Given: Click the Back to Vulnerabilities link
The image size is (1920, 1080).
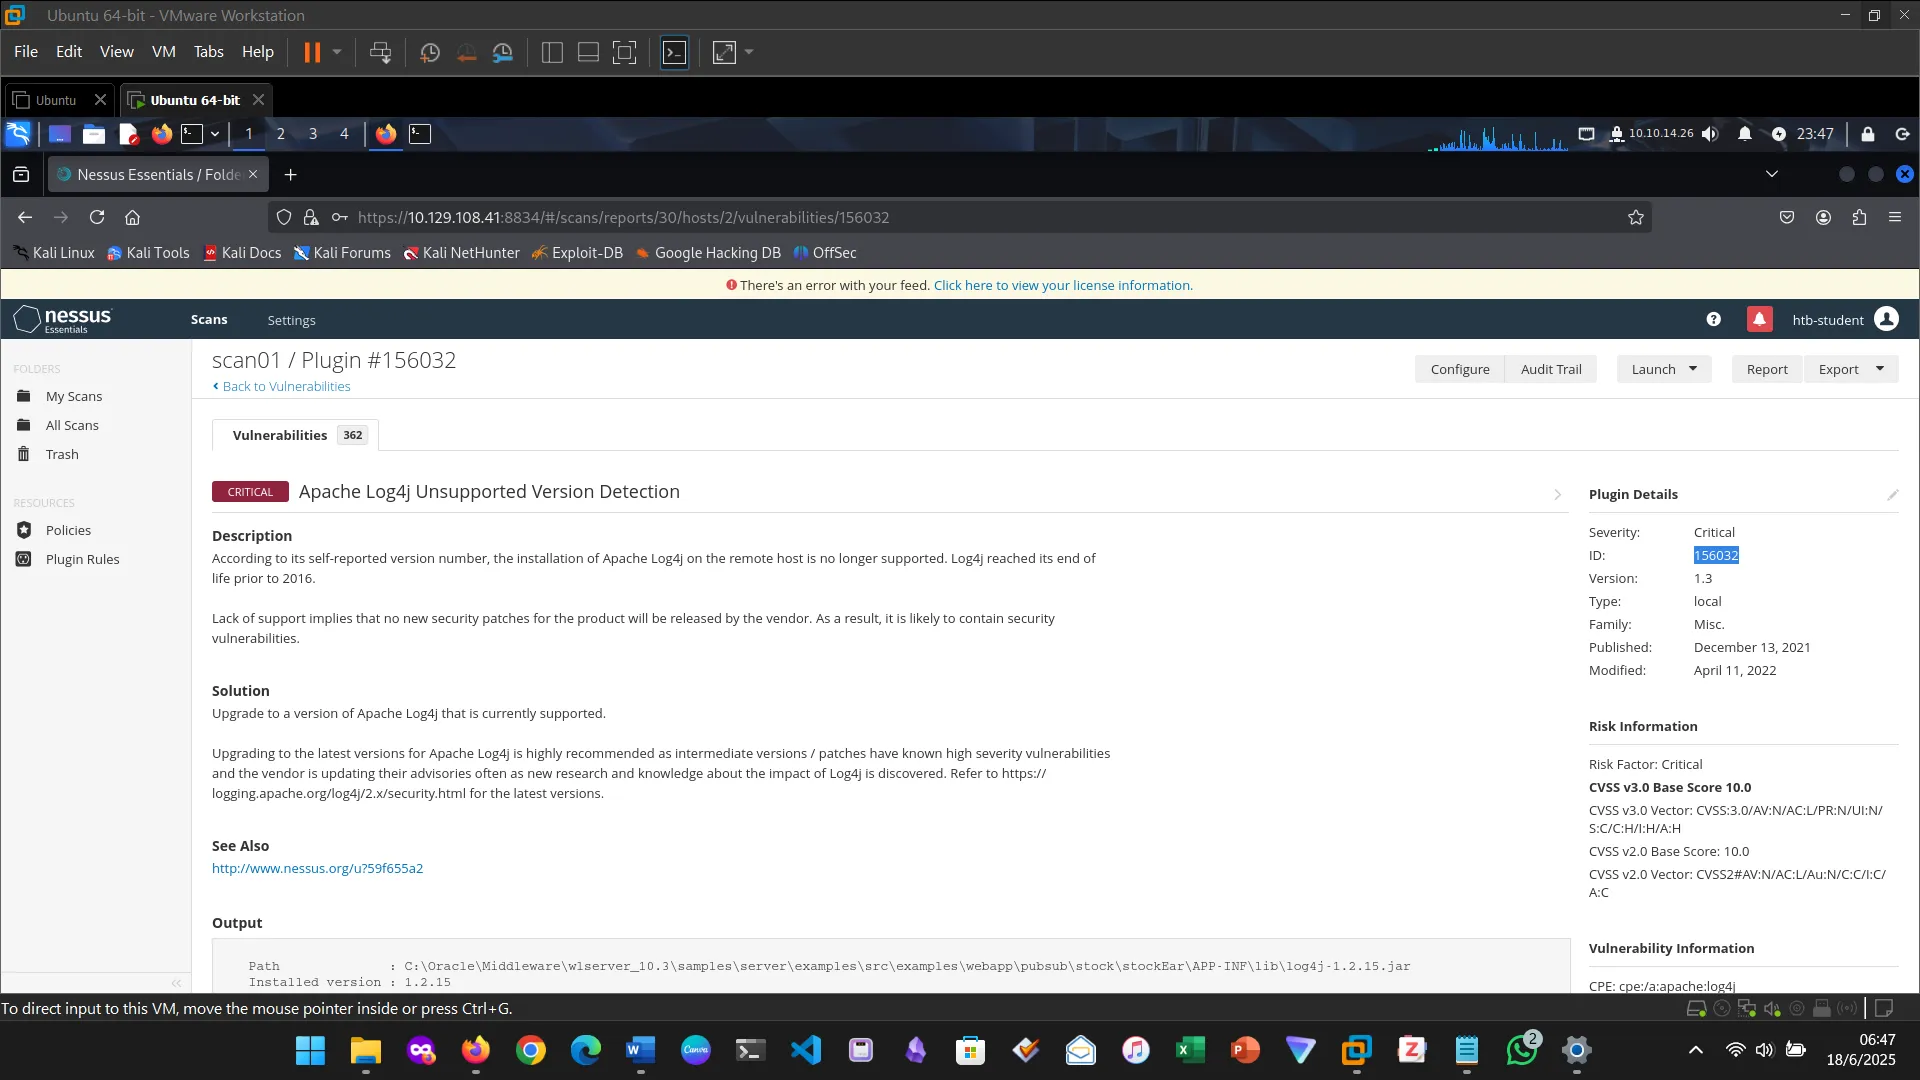Looking at the screenshot, I should tap(286, 386).
